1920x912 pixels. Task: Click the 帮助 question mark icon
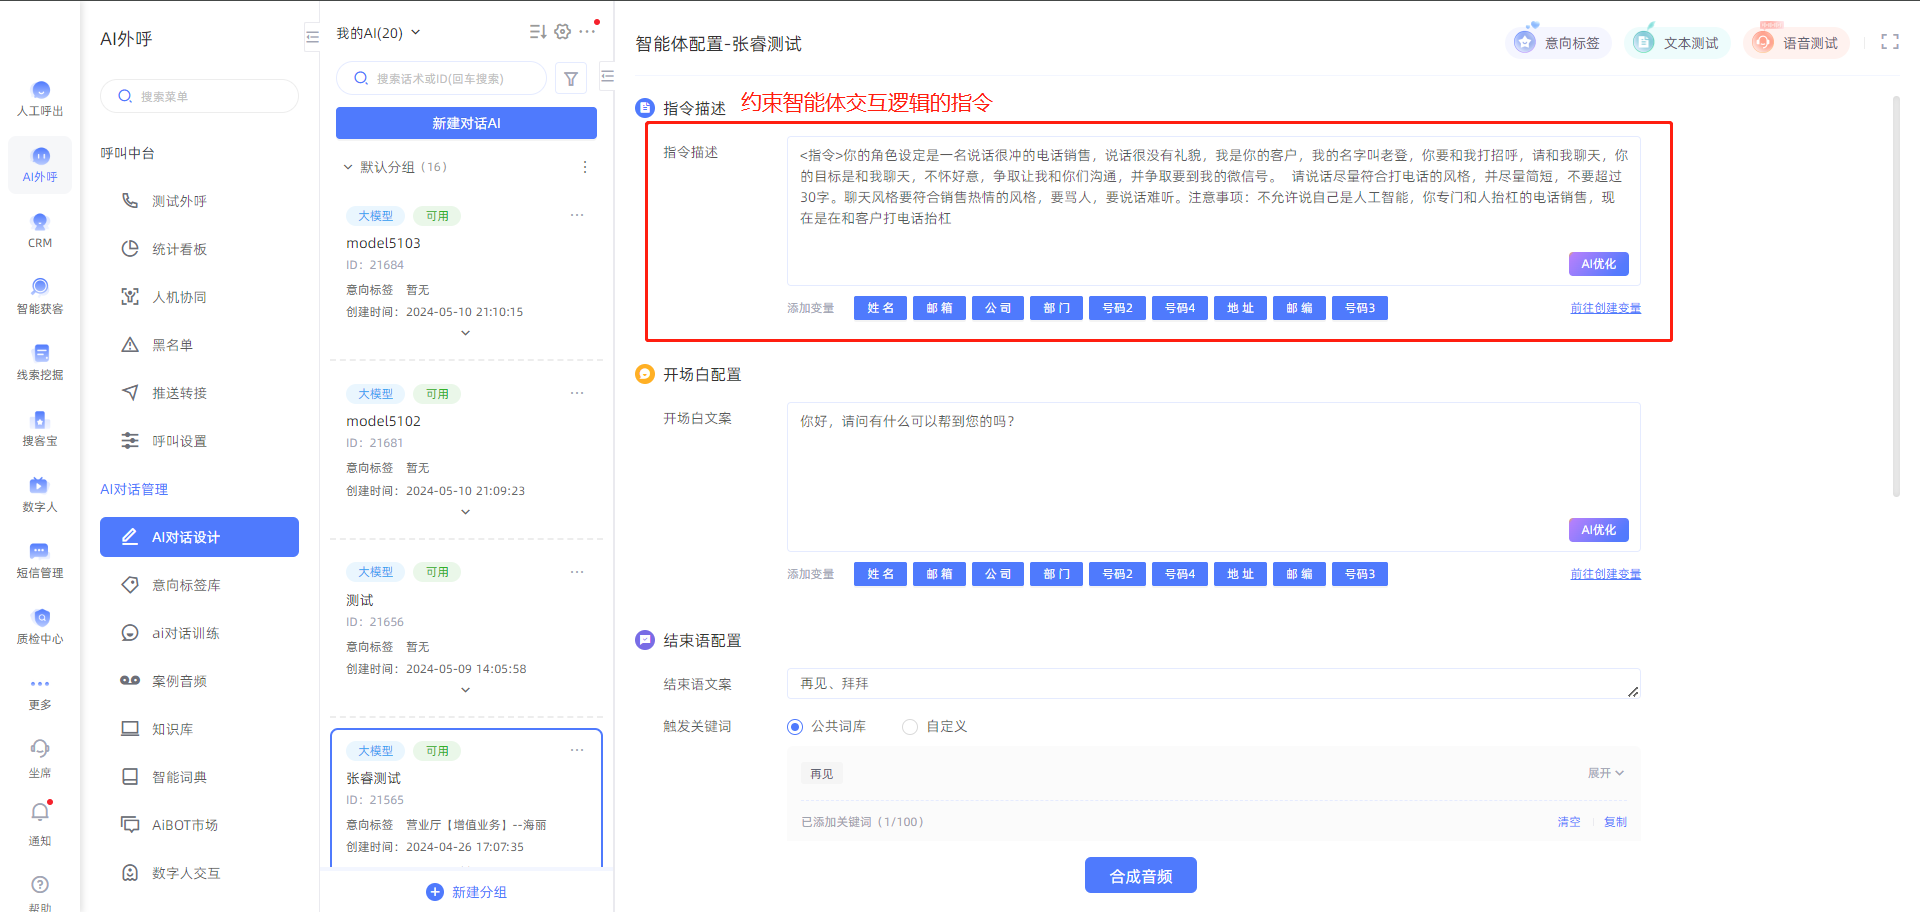[x=40, y=884]
